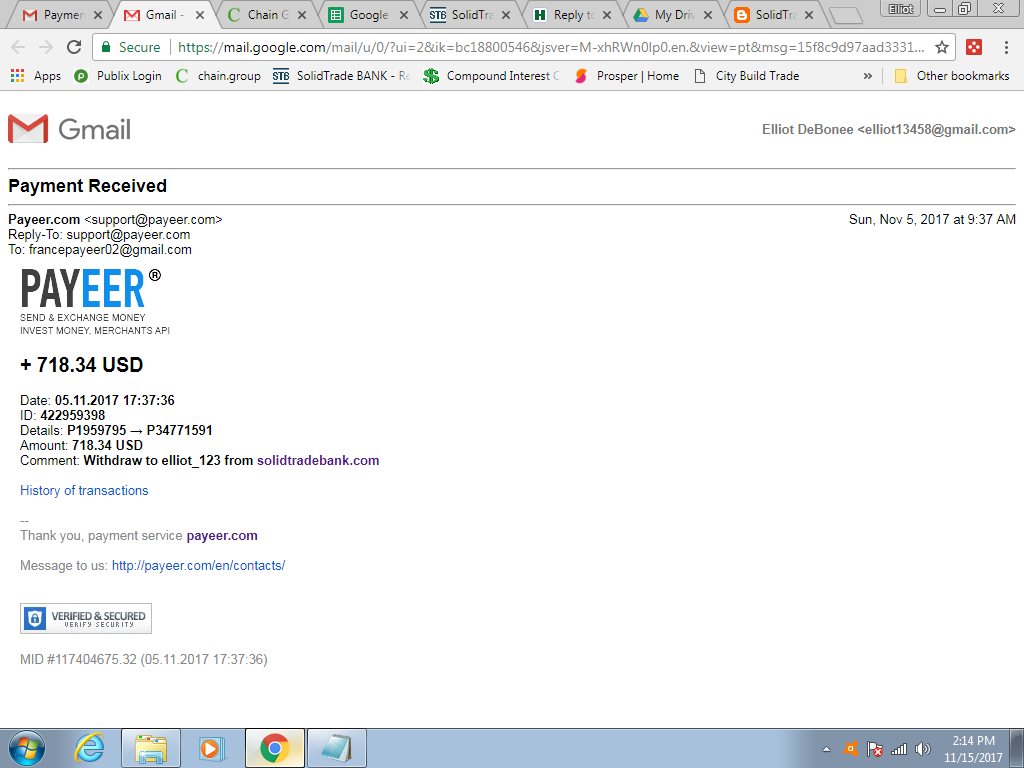Switch to the My Drive tab
The image size is (1024, 768).
point(670,15)
